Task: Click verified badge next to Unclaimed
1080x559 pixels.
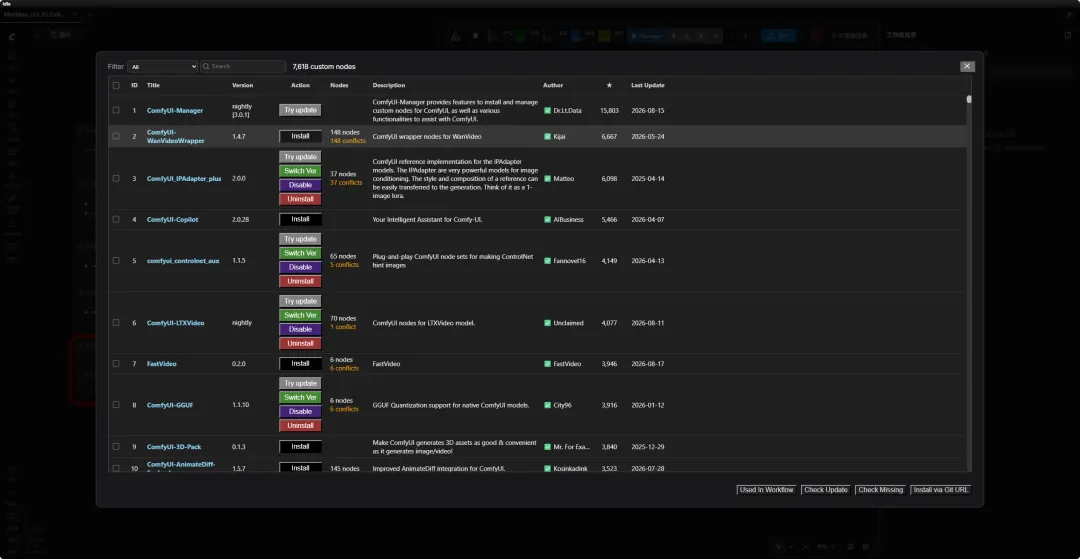Action: click(x=548, y=323)
